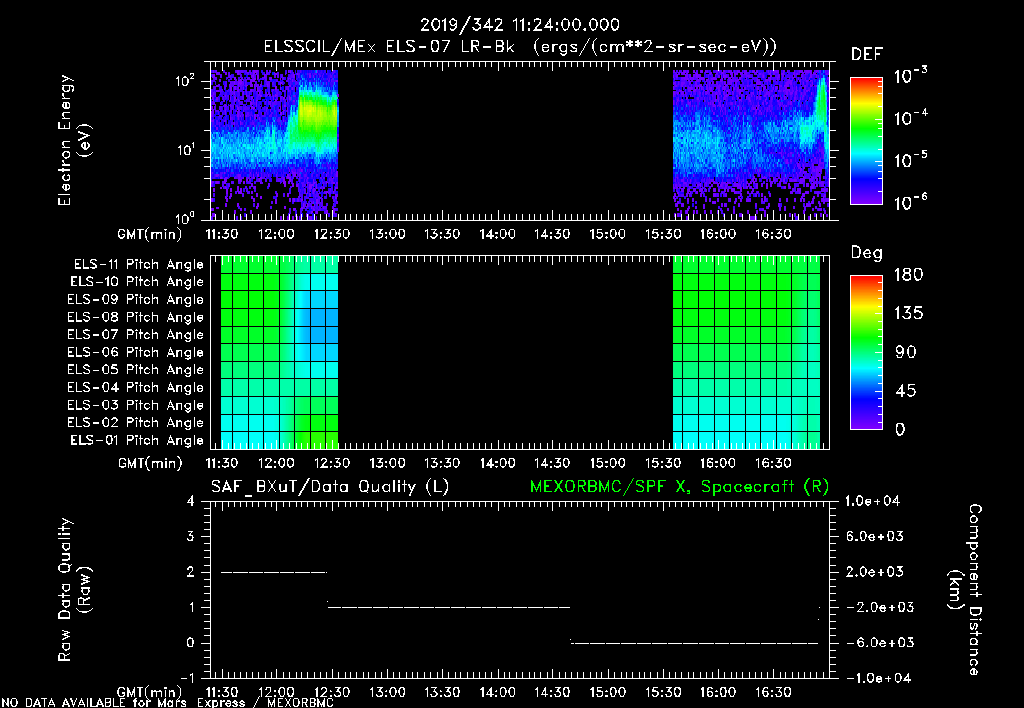Click the data quality line at level 1

click(449, 607)
